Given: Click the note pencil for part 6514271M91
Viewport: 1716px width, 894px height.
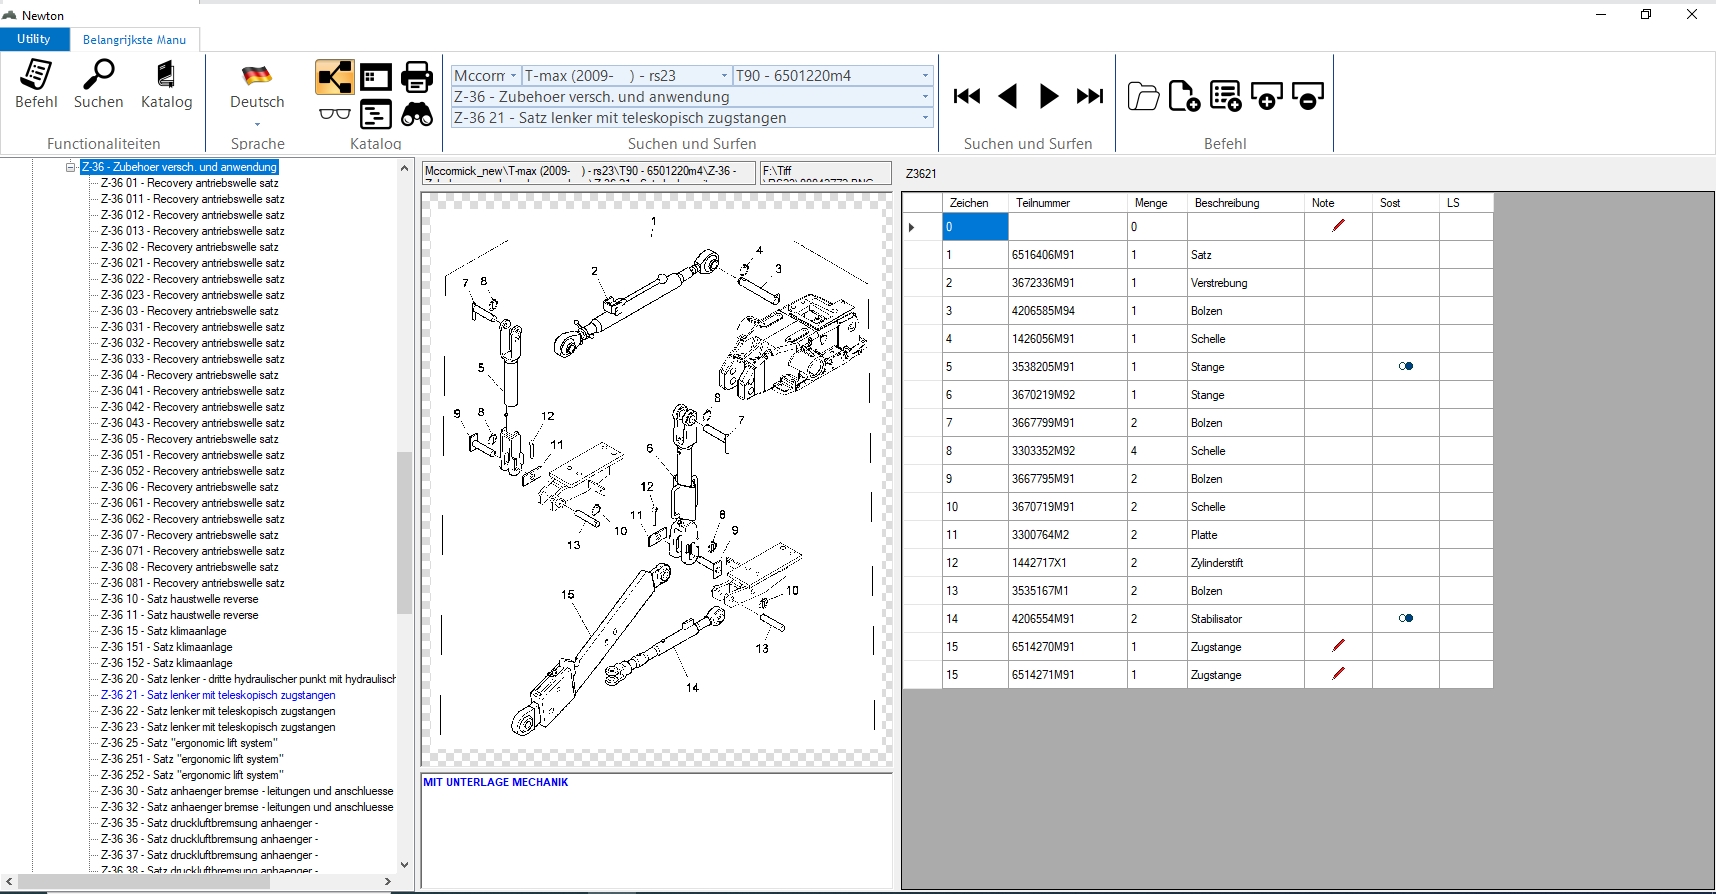Looking at the screenshot, I should click(1338, 674).
